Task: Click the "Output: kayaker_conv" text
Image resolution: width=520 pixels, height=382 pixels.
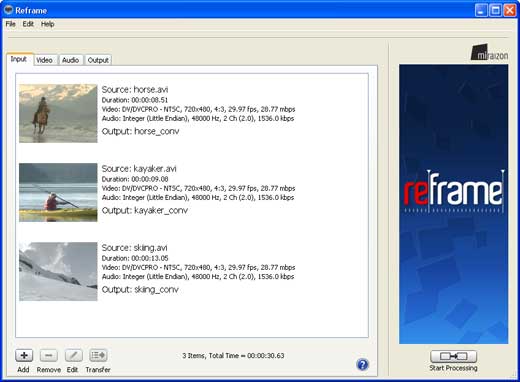Action: click(145, 210)
